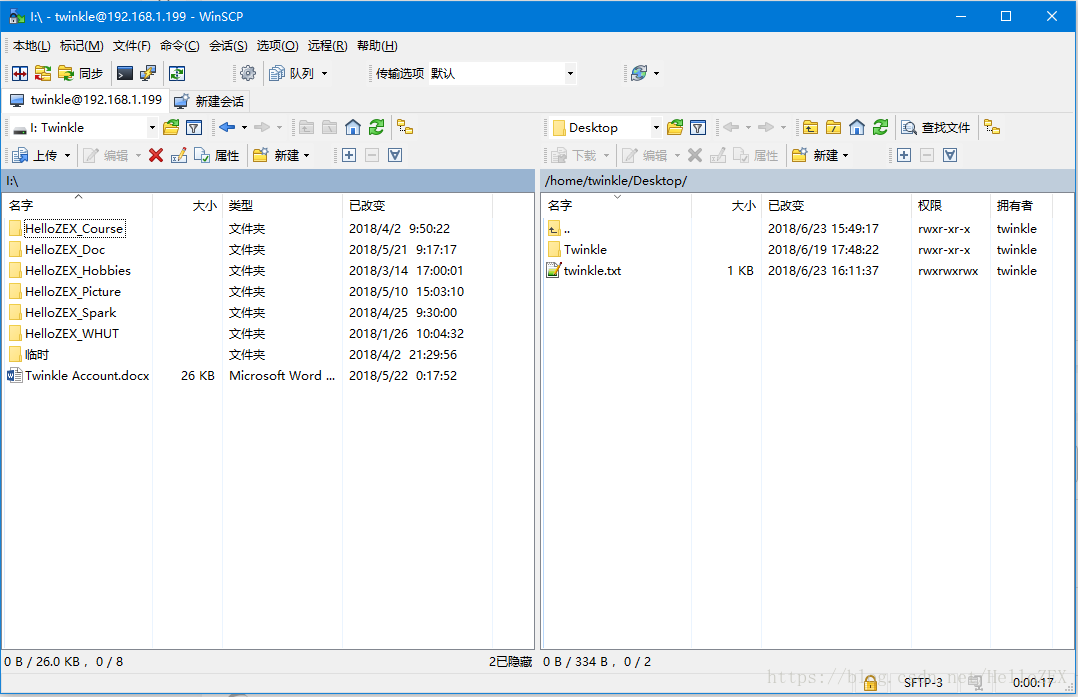This screenshot has height=697, width=1078.
Task: Refresh the remote panel
Action: pyautogui.click(x=880, y=128)
